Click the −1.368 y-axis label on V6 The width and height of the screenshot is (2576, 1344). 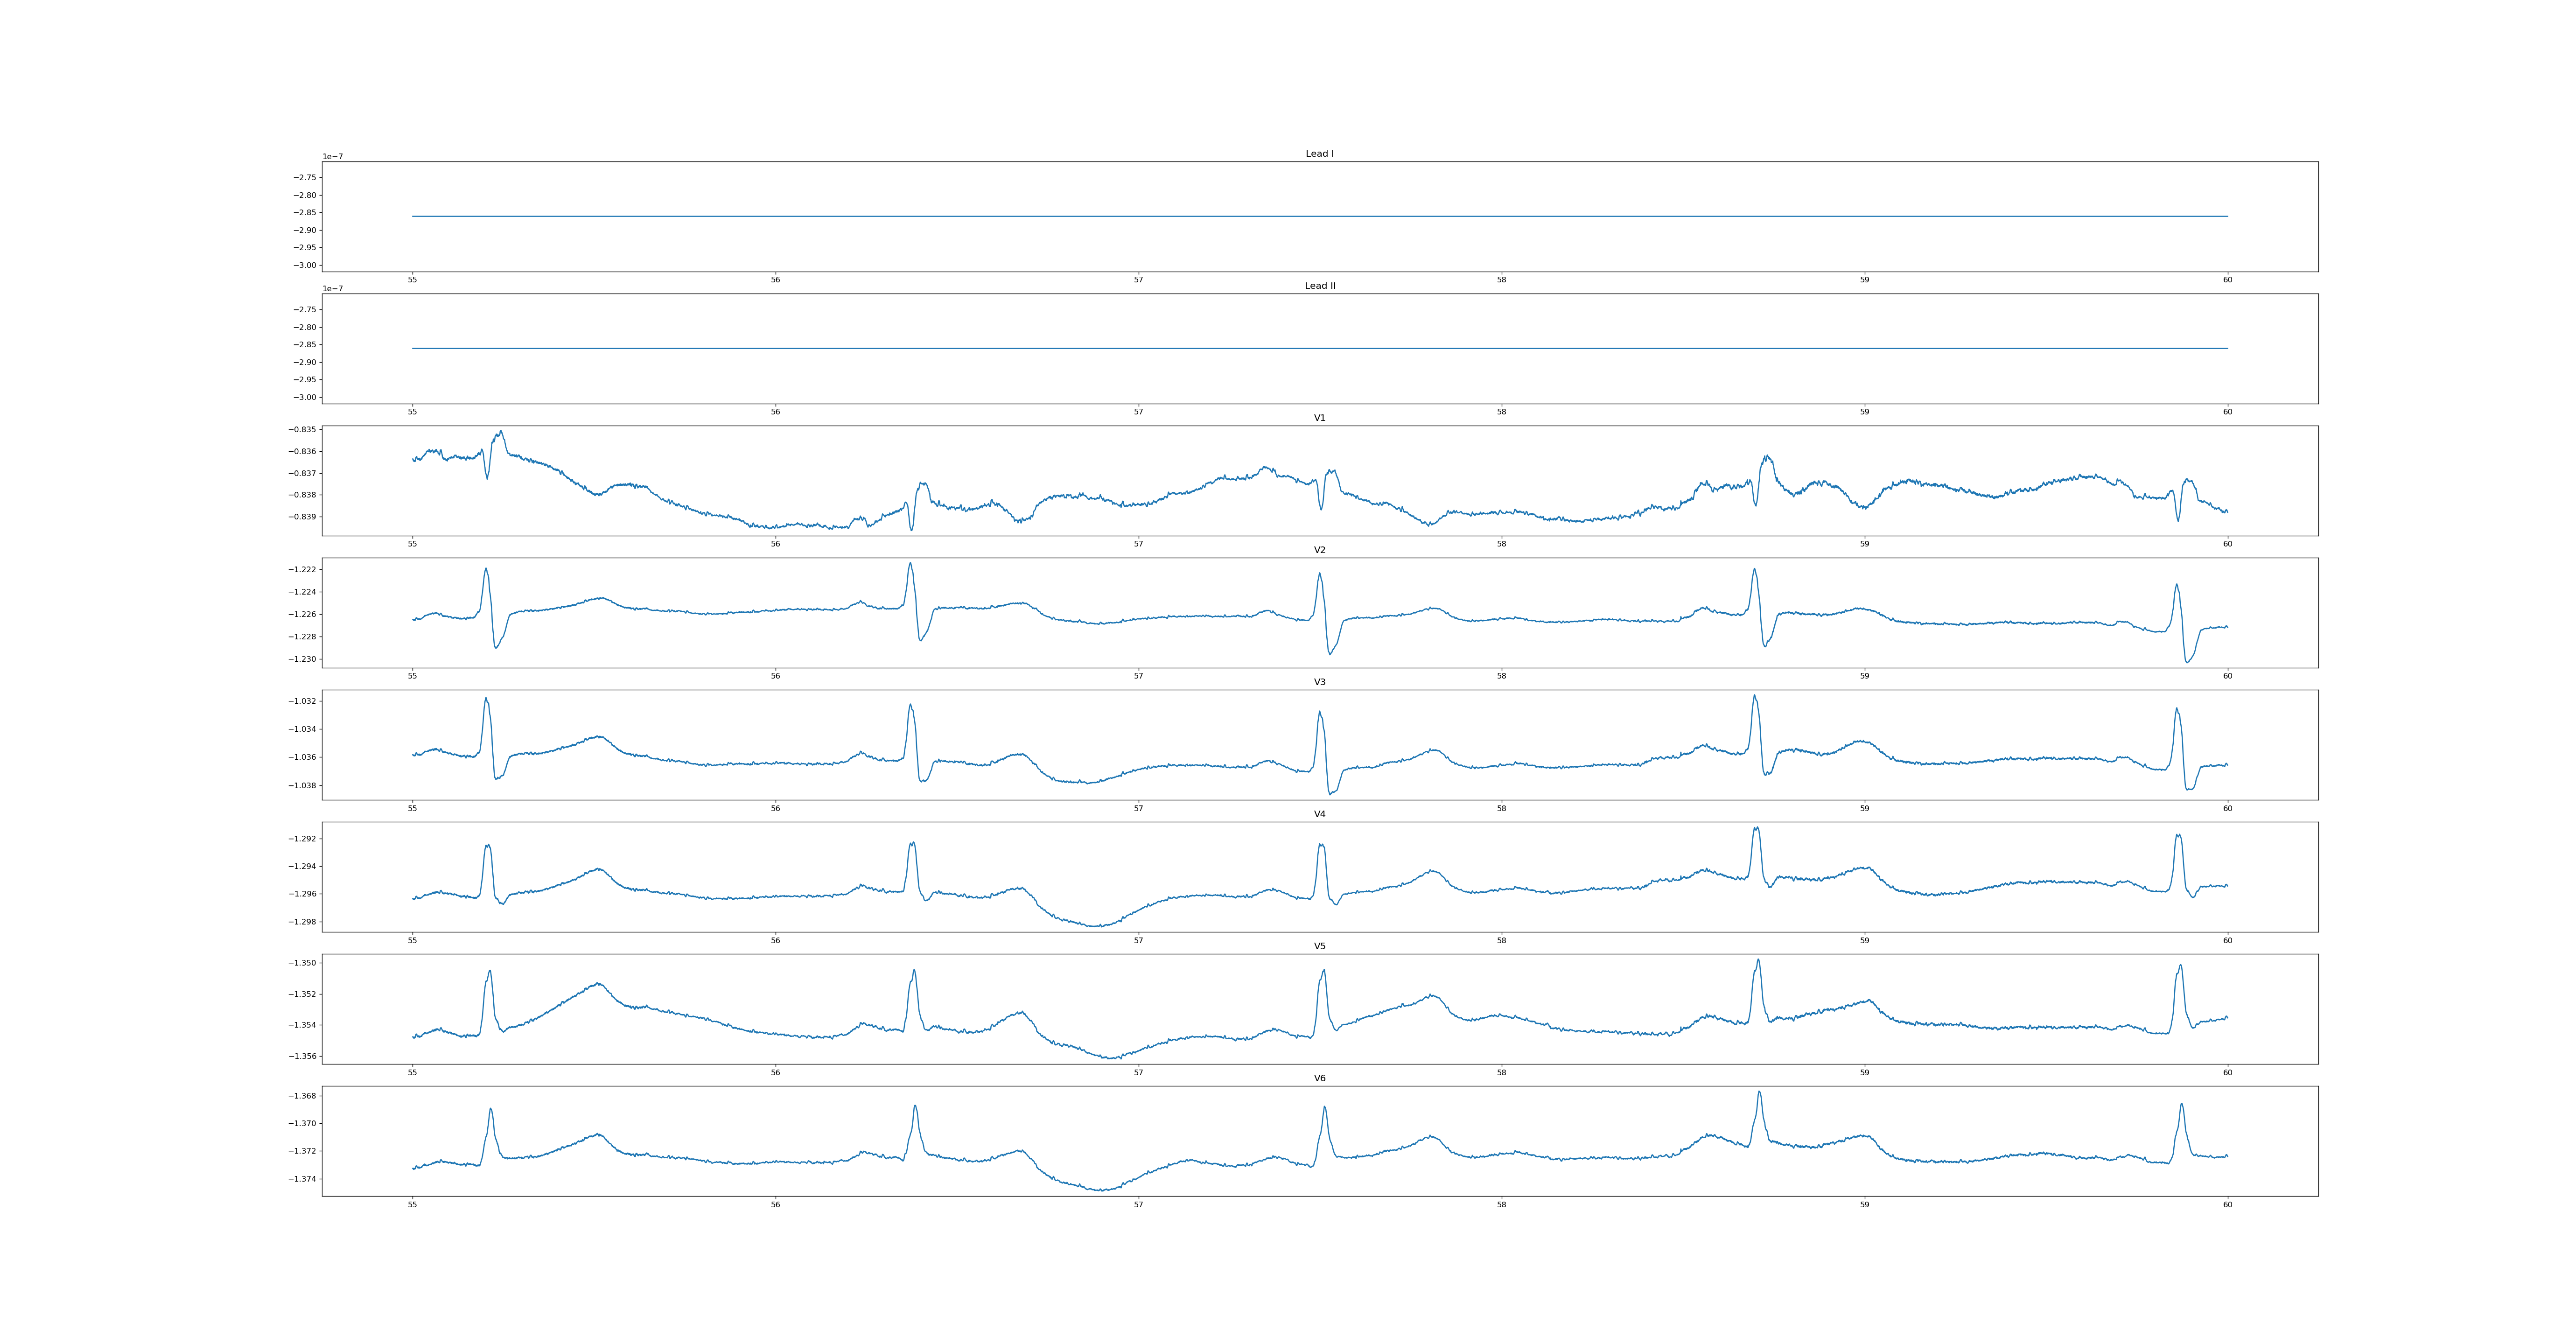[303, 1096]
